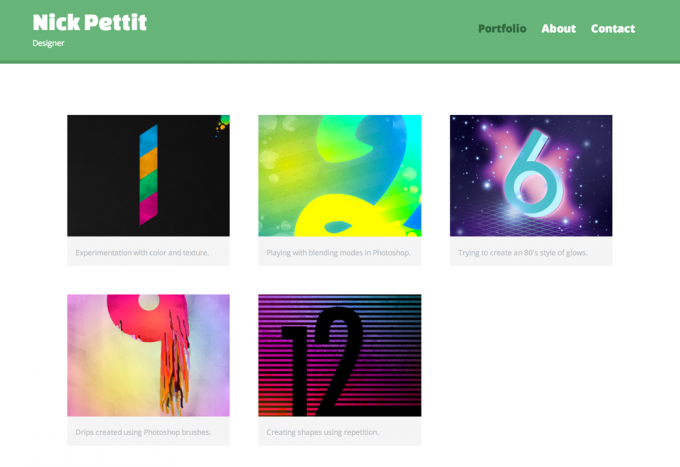Viewport: 680px width, 467px height.
Task: Click the multicolored stripe in first thumbnail
Action: pos(148,175)
